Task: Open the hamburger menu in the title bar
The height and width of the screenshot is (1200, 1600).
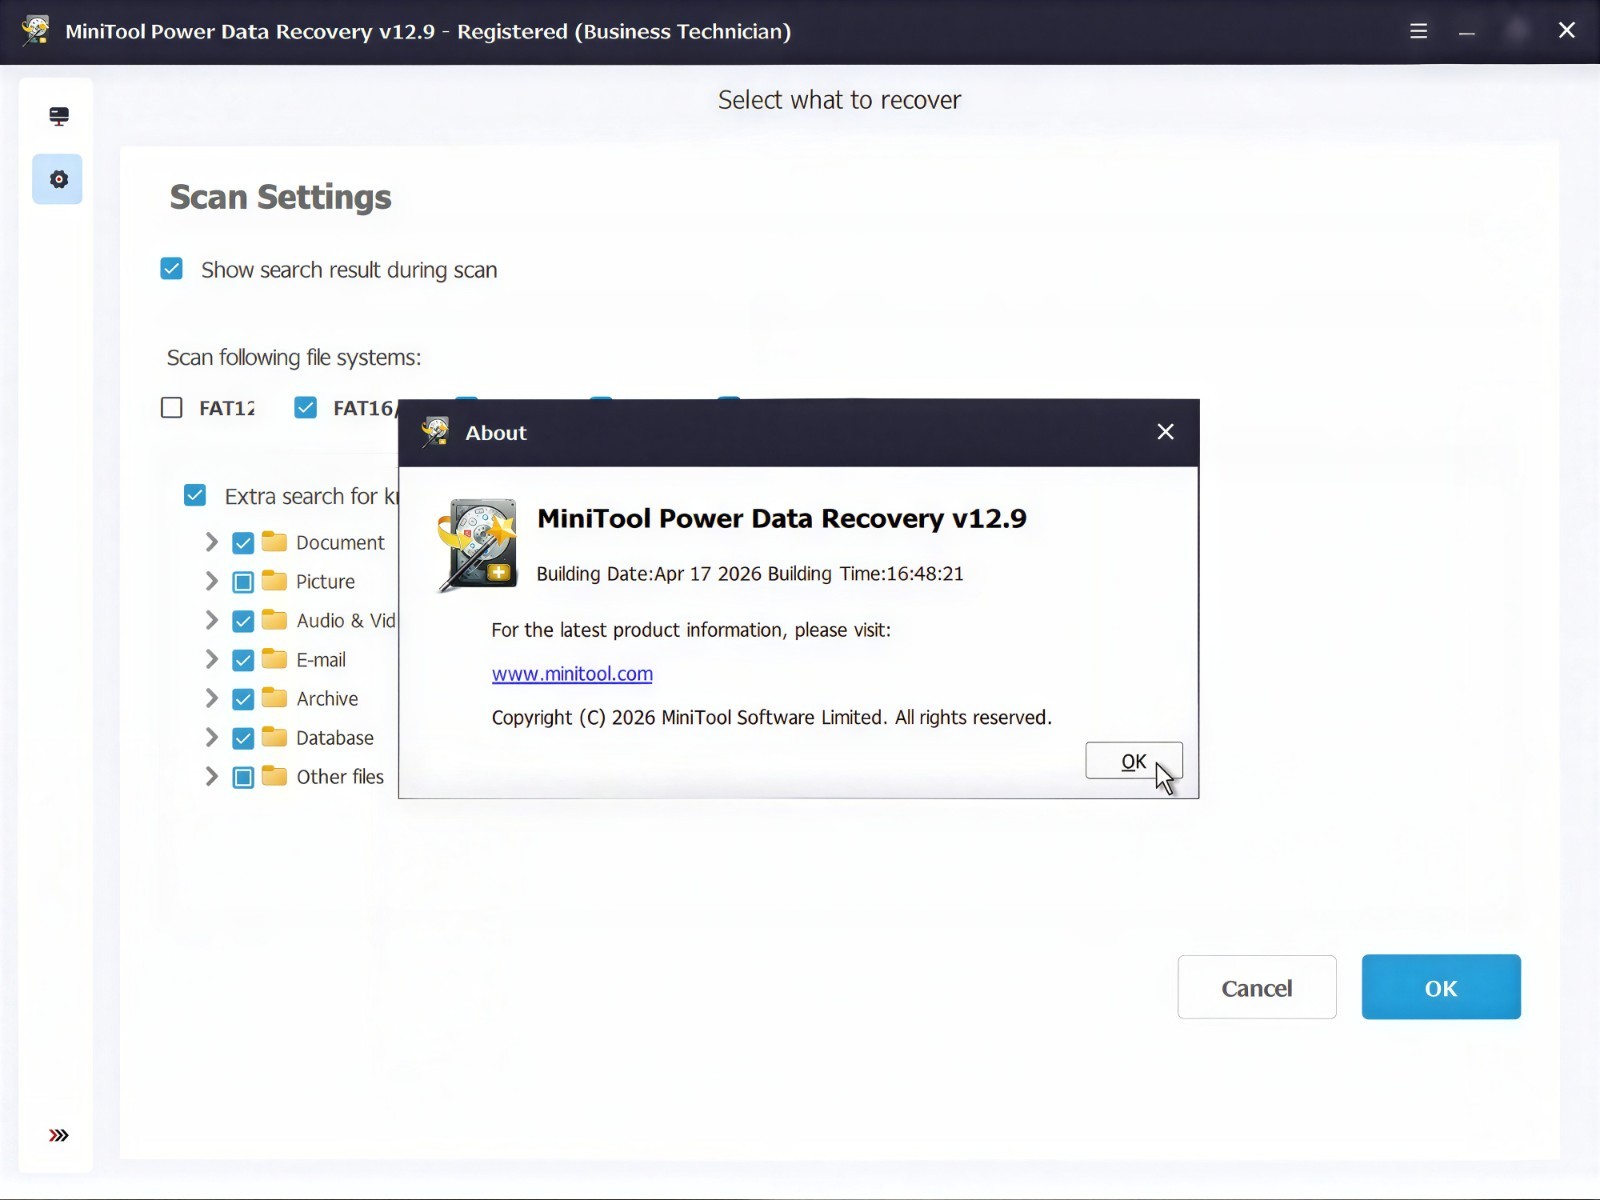Action: pos(1418,31)
